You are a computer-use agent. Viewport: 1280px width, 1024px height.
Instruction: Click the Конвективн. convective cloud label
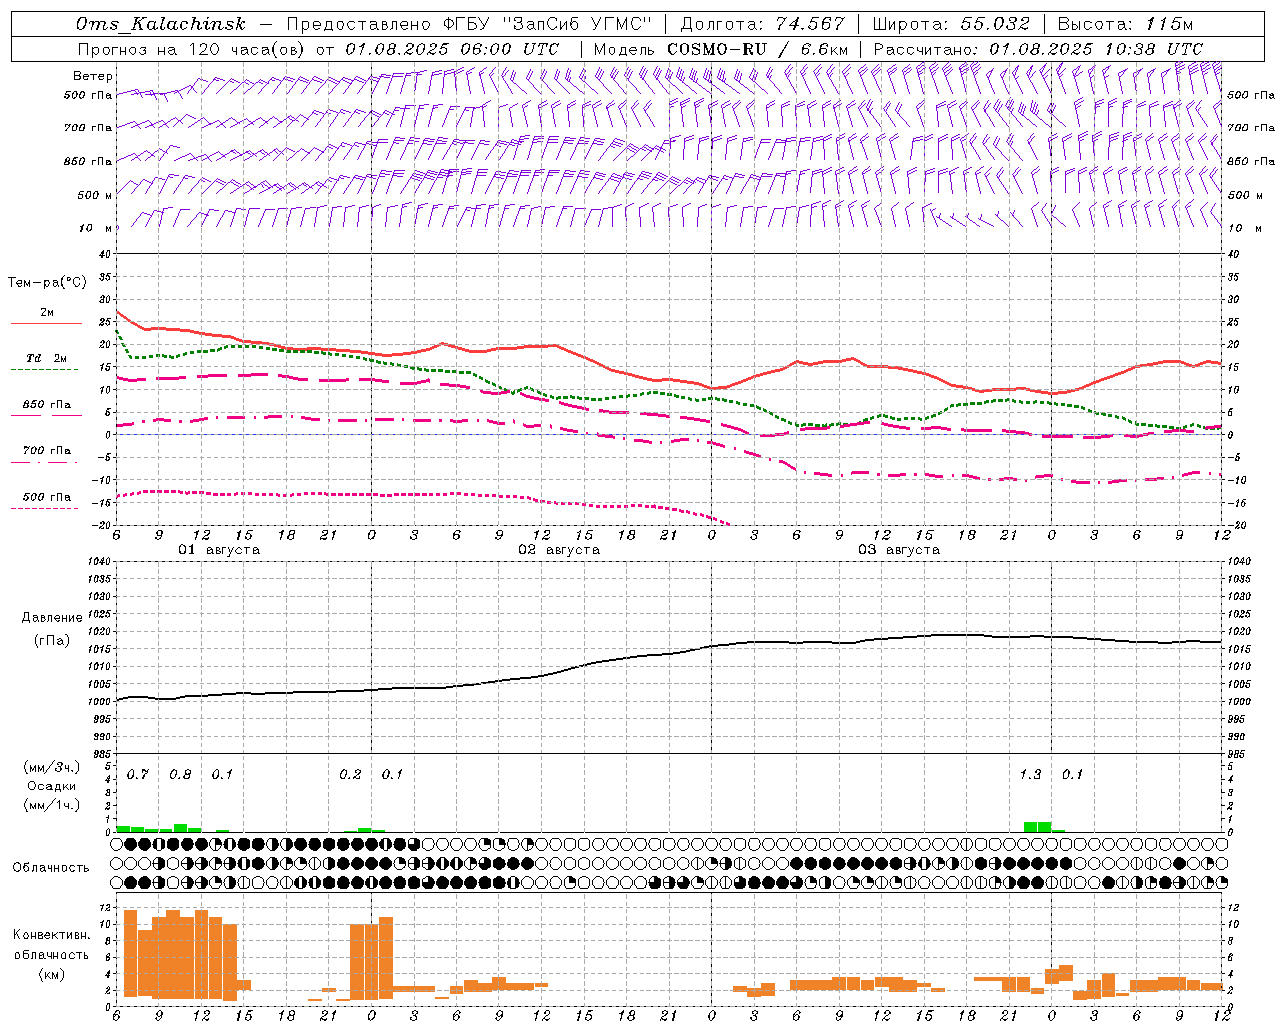(x=51, y=935)
